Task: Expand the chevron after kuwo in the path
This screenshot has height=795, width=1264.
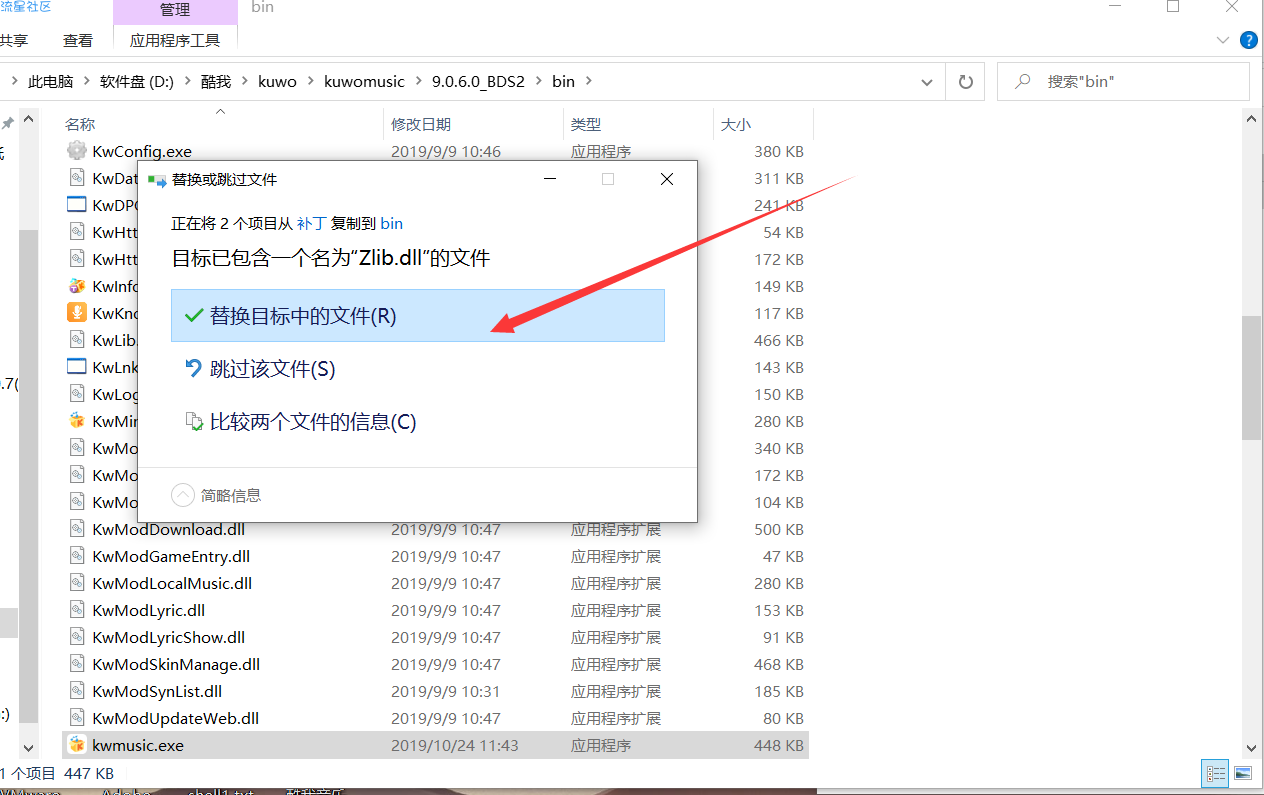Action: tap(310, 82)
